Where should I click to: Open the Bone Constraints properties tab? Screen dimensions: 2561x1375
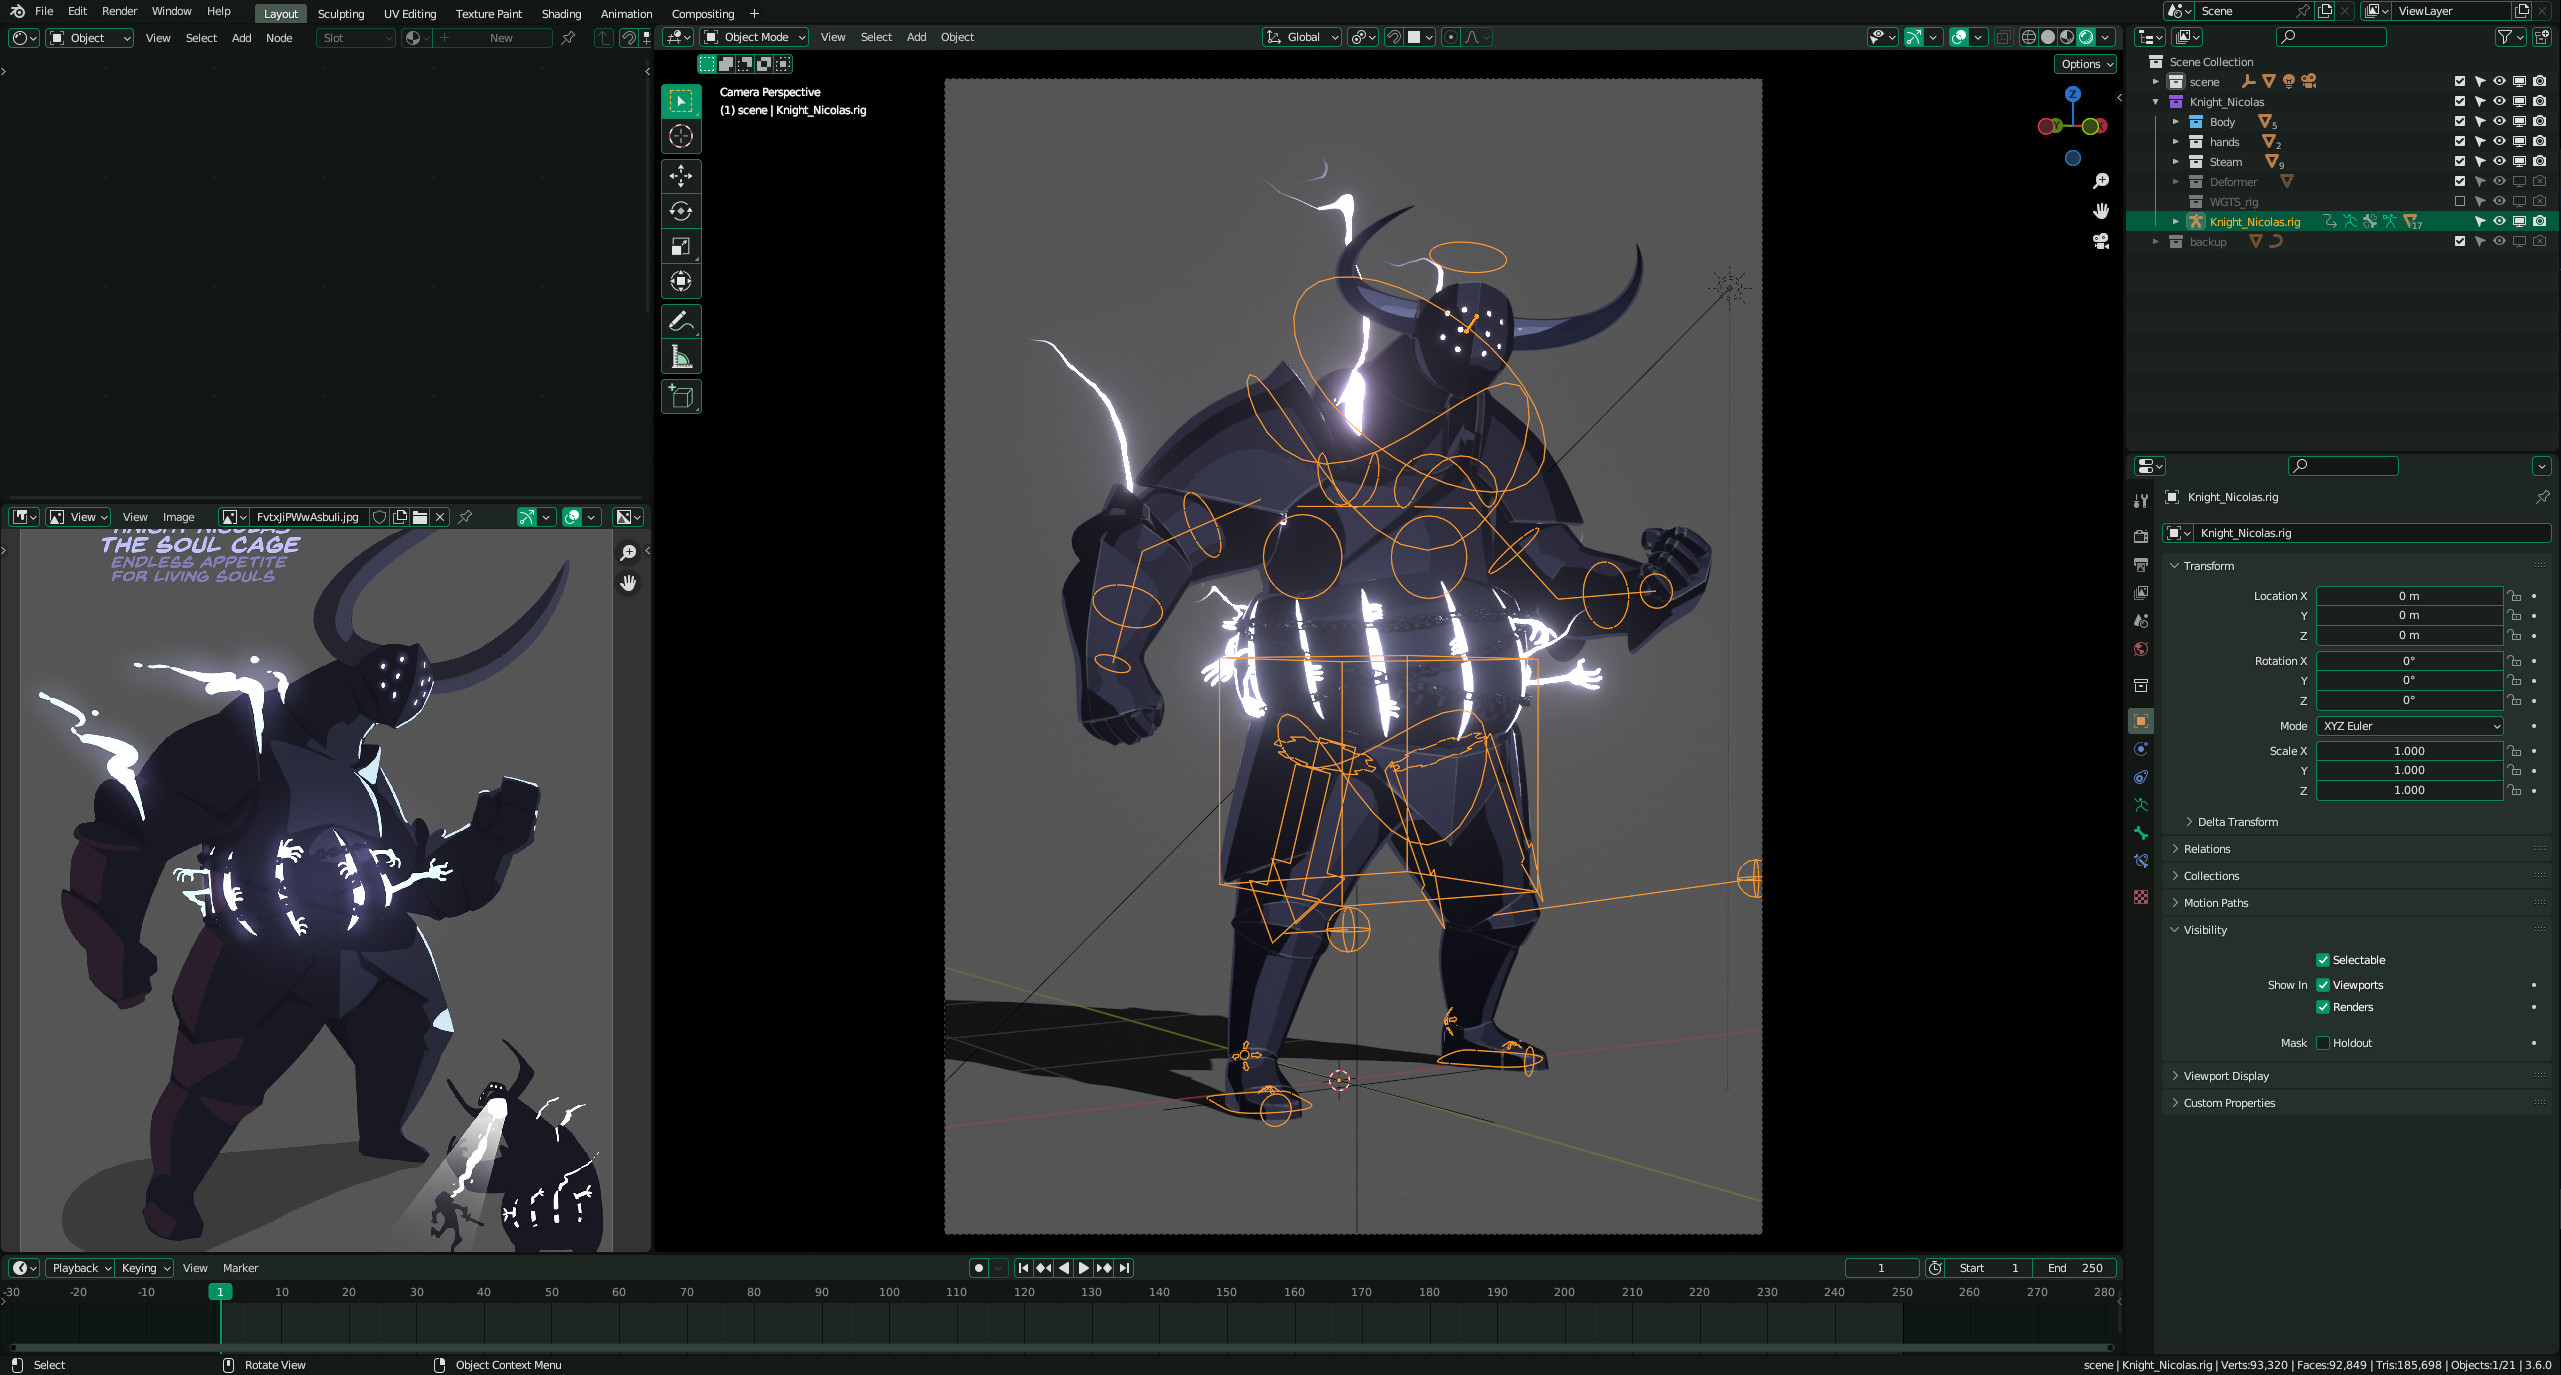click(2141, 861)
